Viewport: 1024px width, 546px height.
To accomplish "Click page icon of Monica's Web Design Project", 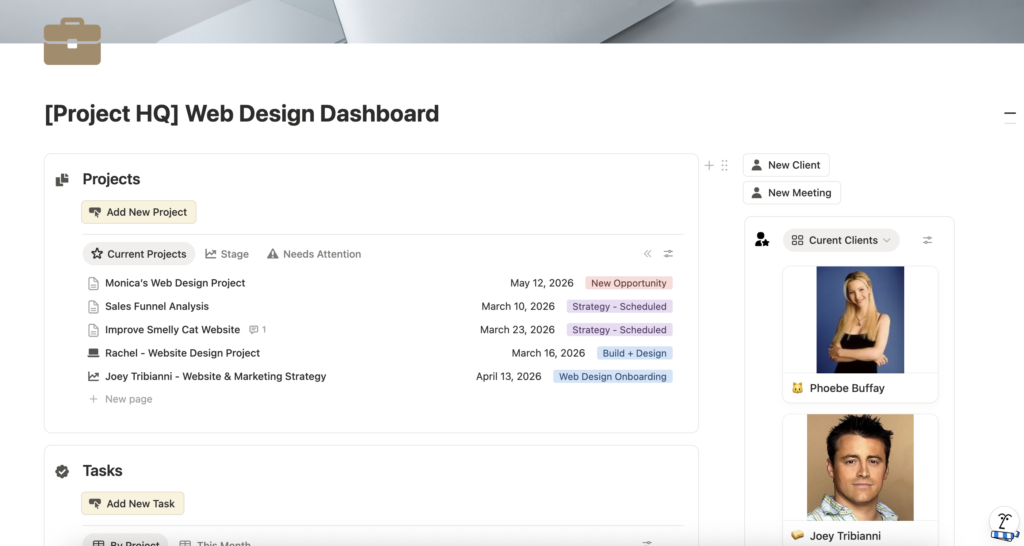I will point(93,283).
